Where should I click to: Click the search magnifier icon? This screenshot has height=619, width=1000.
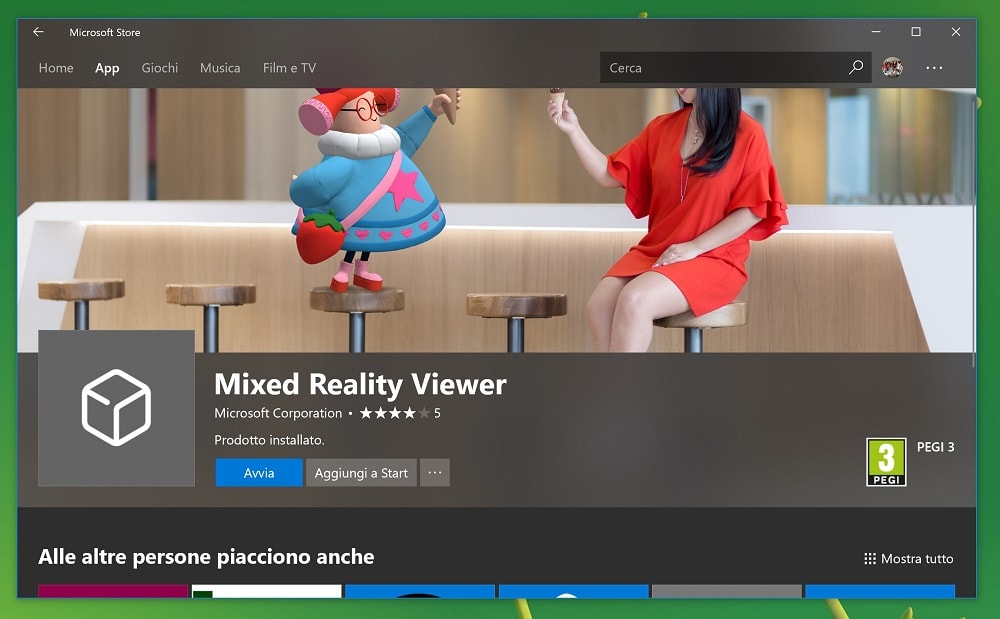click(856, 67)
